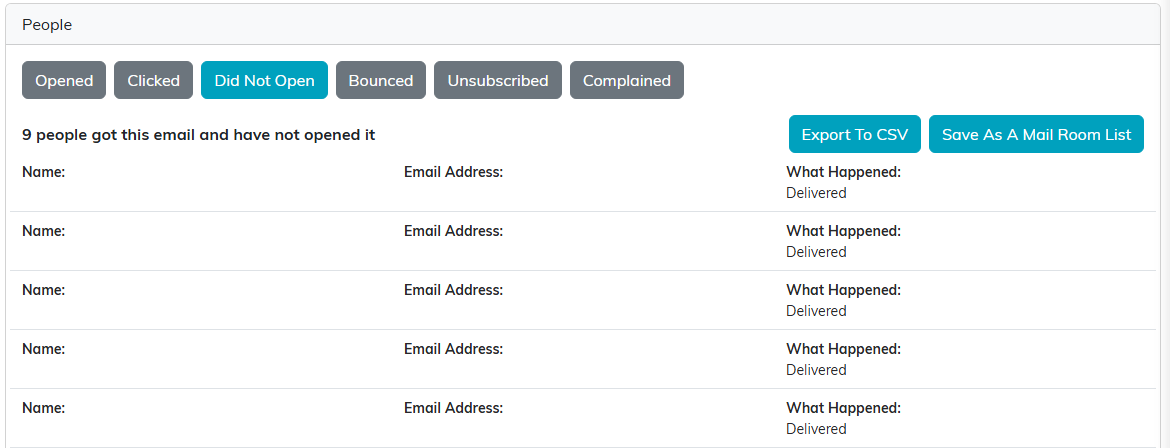The height and width of the screenshot is (448, 1170).
Task: Select the '9 people got this email' summary text
Action: coord(198,135)
